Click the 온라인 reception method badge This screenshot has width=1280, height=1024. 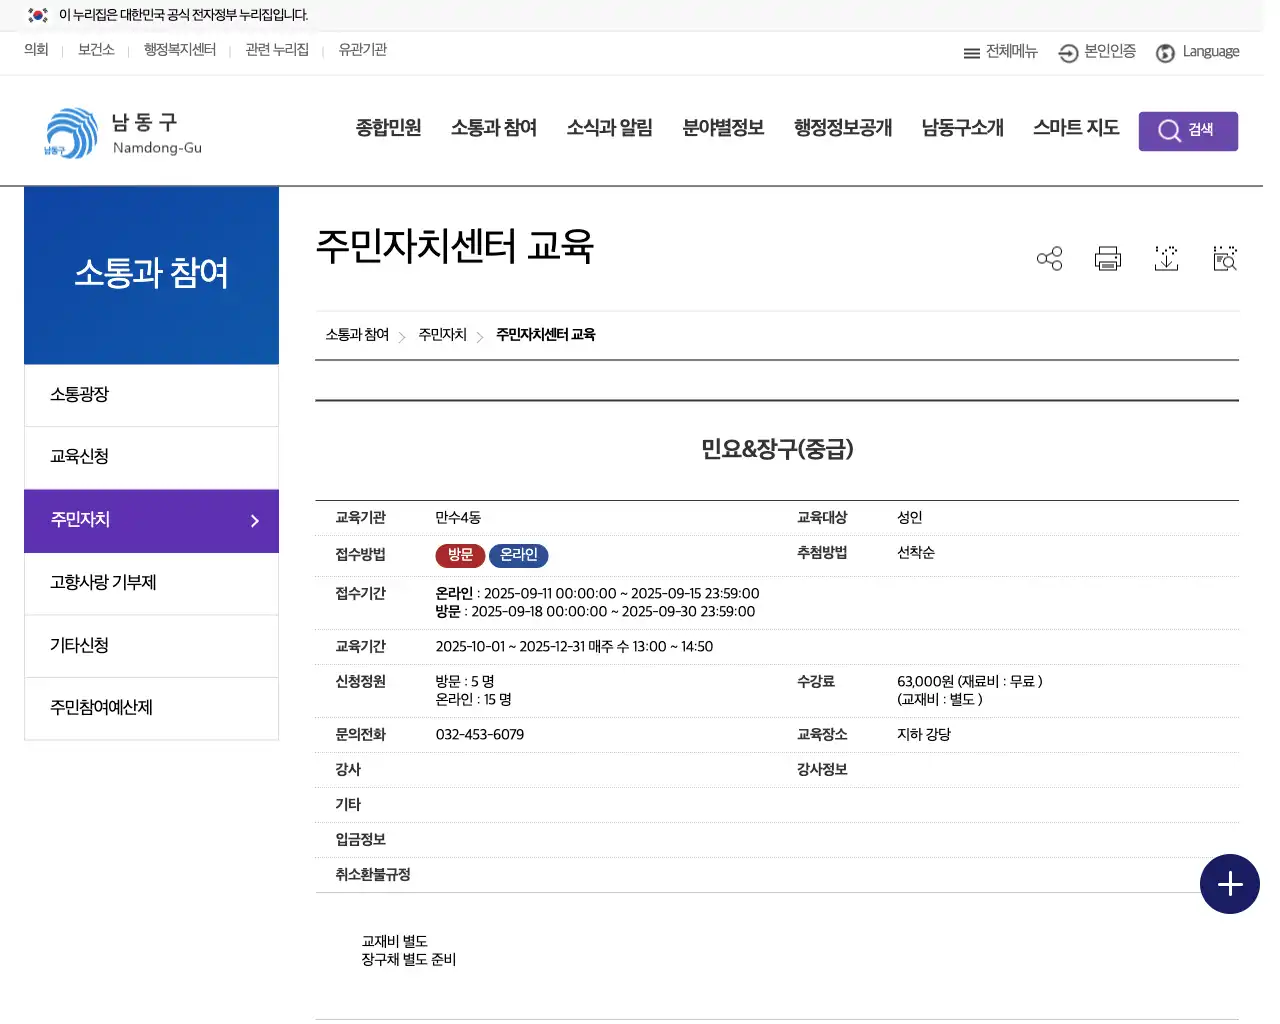click(518, 555)
